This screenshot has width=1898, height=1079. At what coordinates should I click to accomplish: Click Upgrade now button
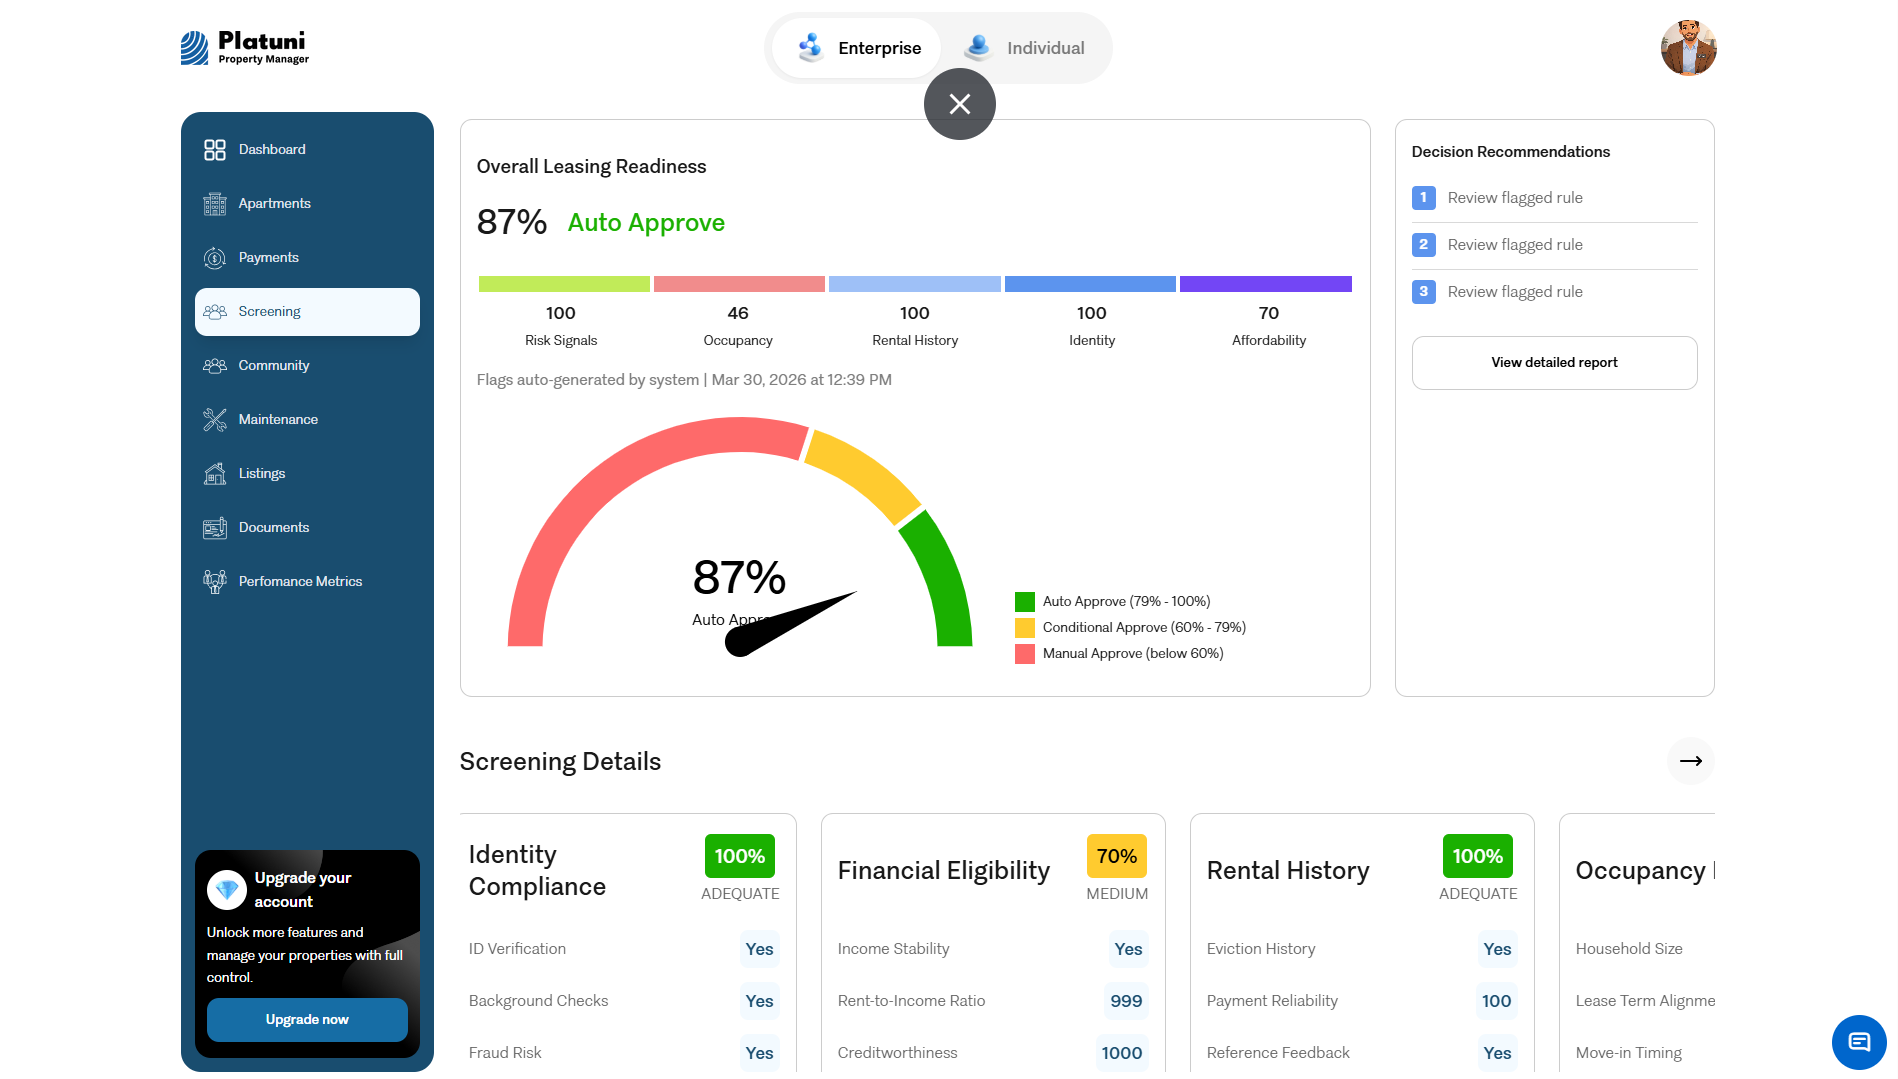coord(307,1020)
